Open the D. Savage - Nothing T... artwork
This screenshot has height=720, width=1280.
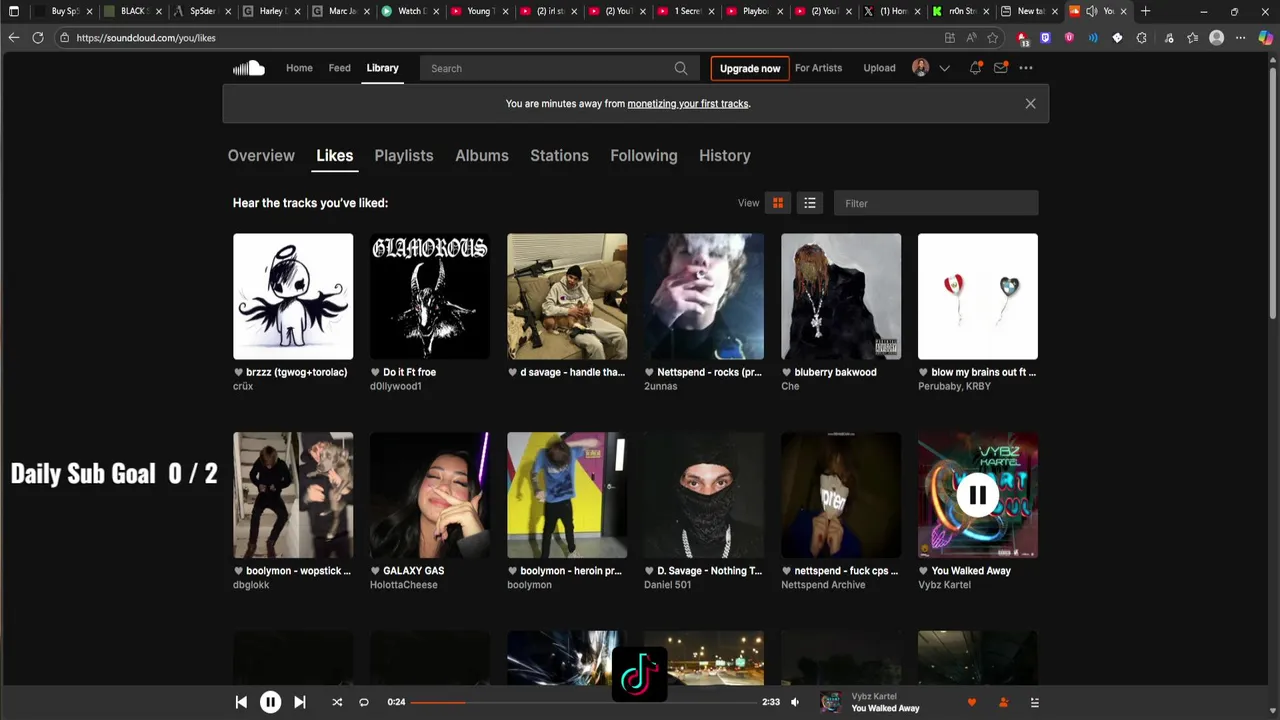[704, 495]
